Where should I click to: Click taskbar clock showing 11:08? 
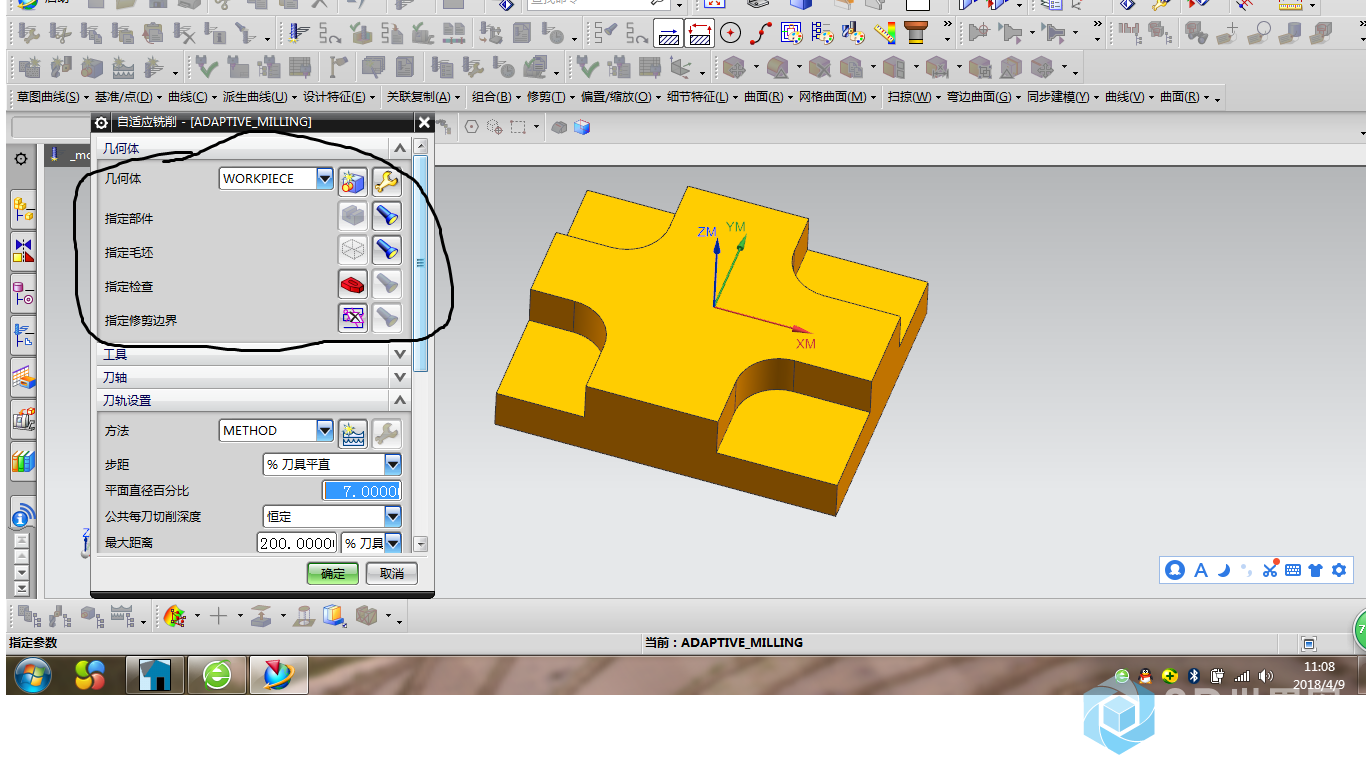pyautogui.click(x=1319, y=676)
